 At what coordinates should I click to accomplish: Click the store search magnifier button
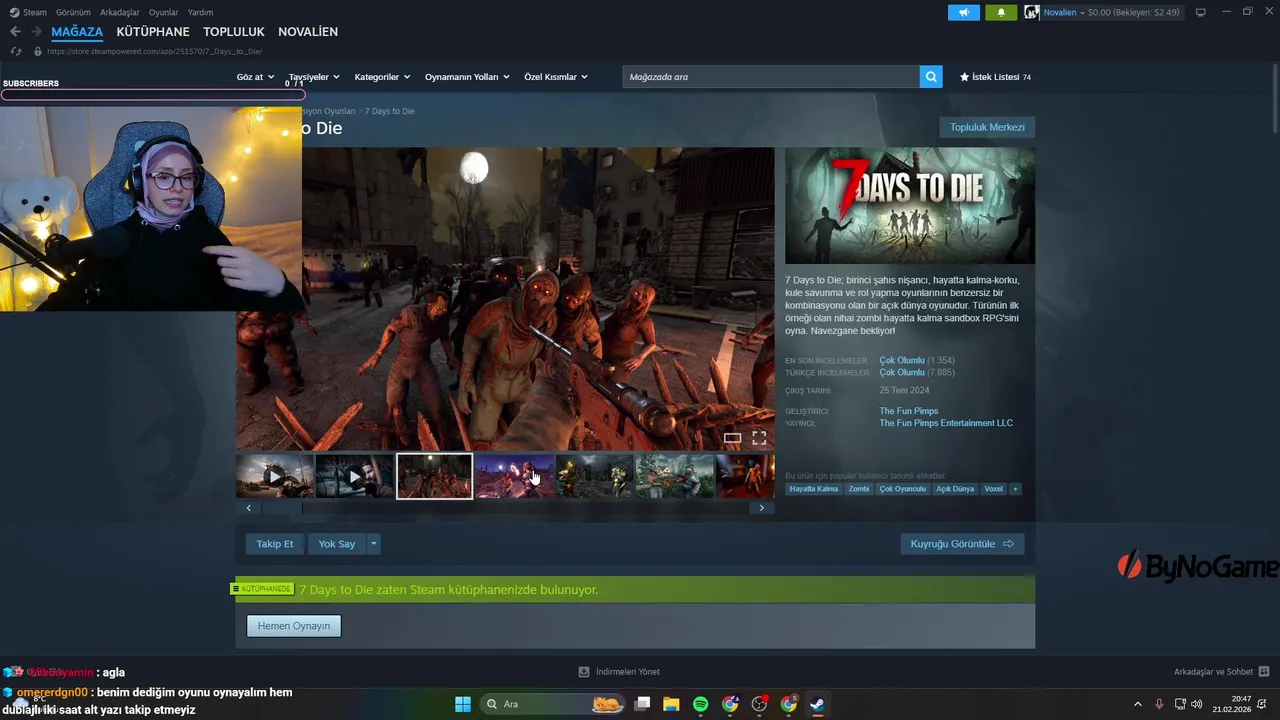(931, 77)
